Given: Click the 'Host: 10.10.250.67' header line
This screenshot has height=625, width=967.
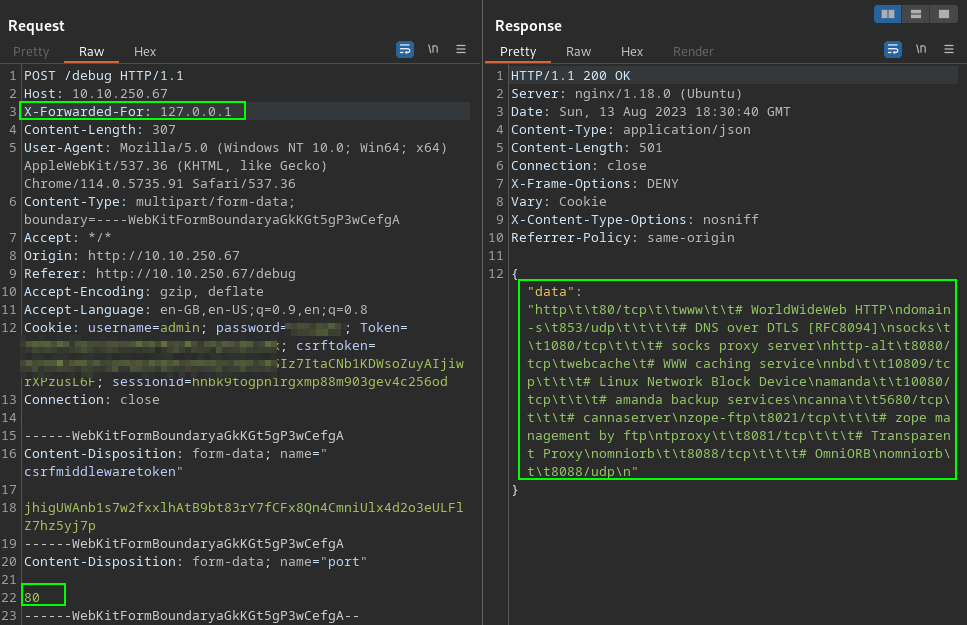Looking at the screenshot, I should pyautogui.click(x=96, y=94).
